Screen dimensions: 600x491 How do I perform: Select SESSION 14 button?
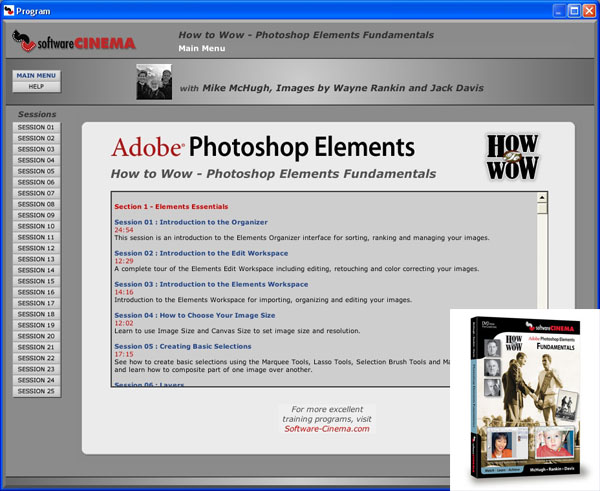[x=36, y=270]
